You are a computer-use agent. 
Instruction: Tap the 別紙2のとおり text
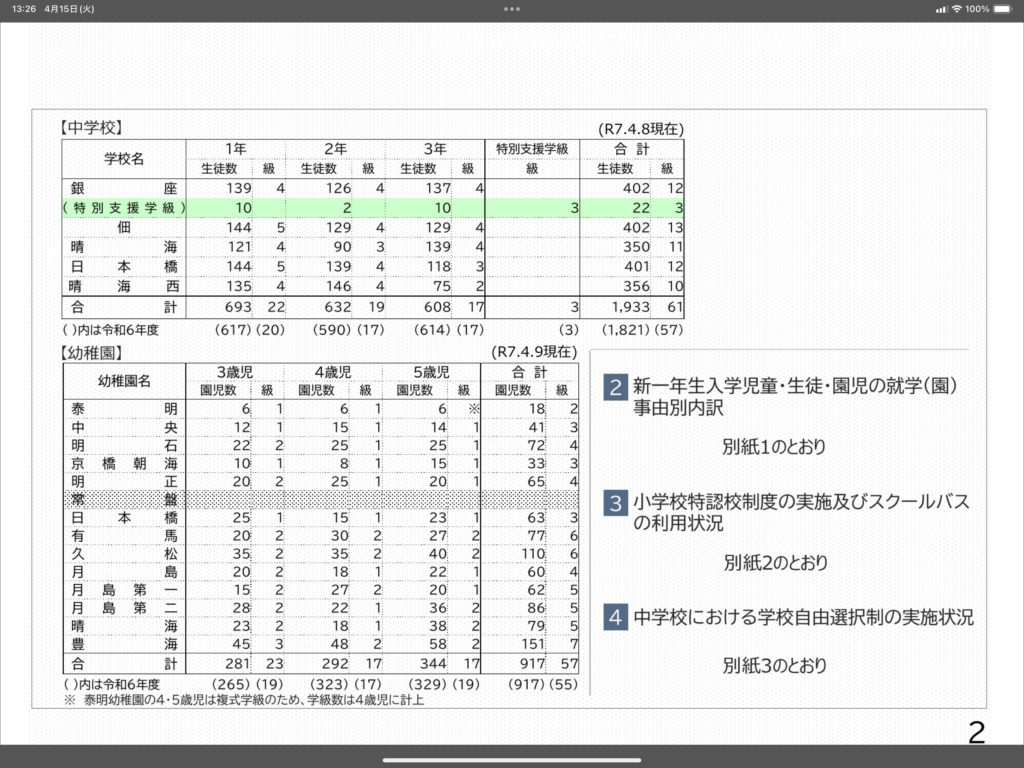(x=775, y=562)
